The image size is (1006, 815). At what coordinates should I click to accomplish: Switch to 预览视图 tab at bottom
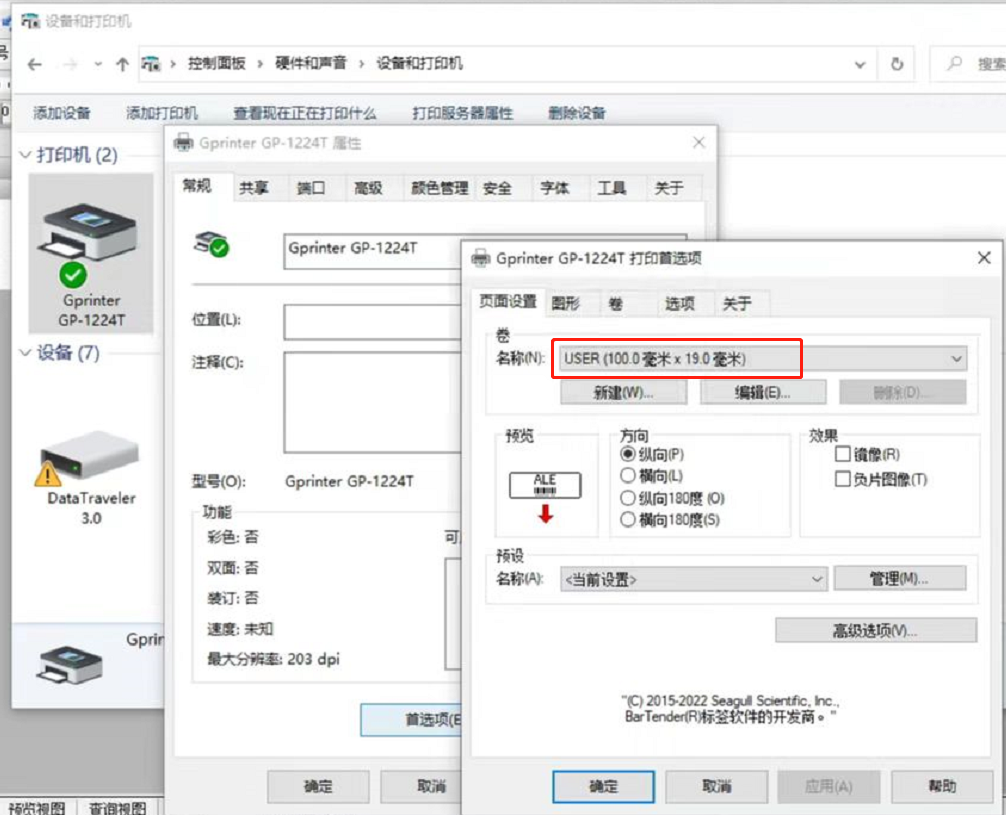37,807
